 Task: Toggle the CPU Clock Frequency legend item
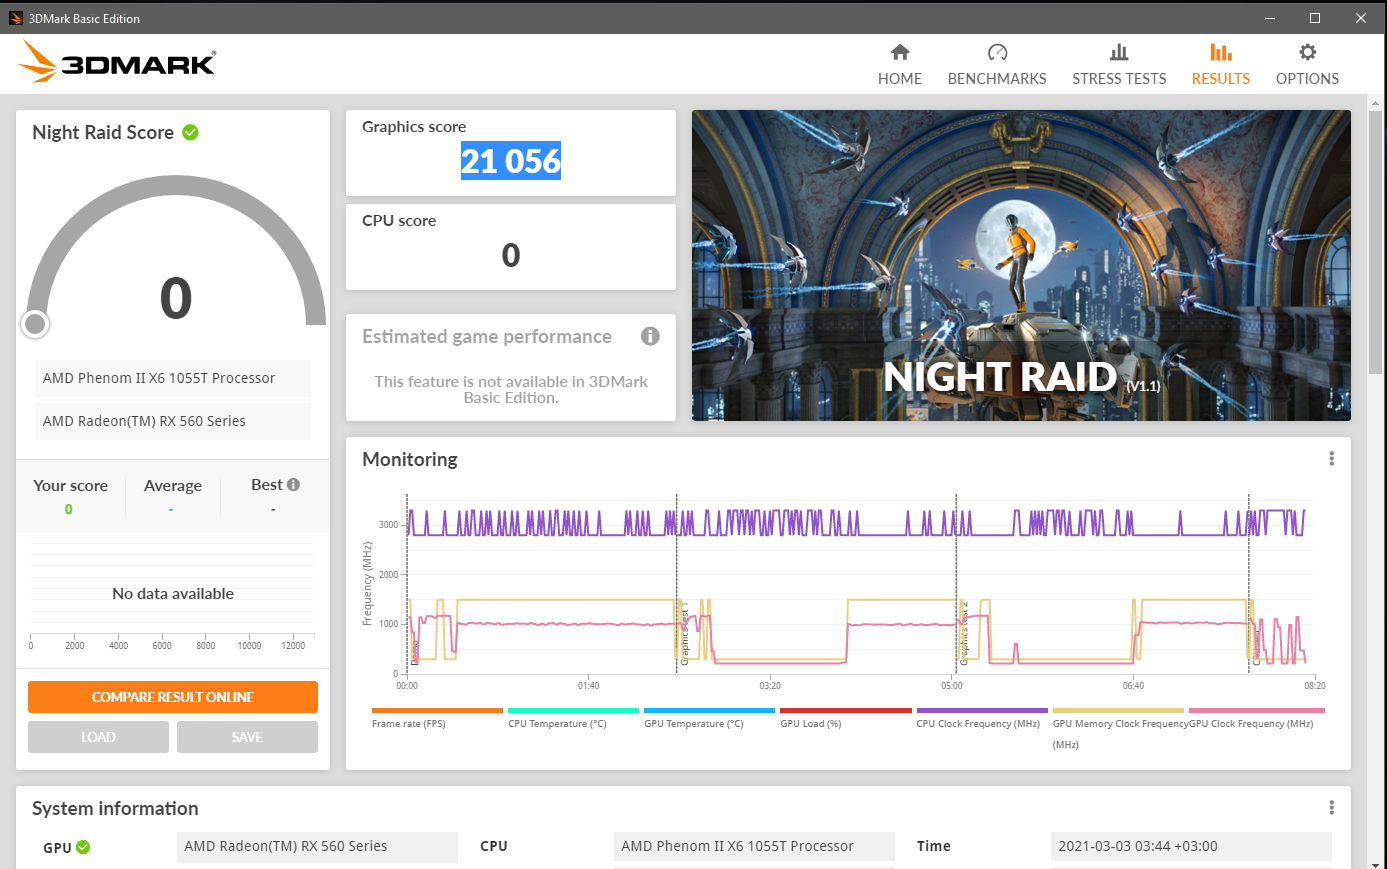tap(982, 717)
